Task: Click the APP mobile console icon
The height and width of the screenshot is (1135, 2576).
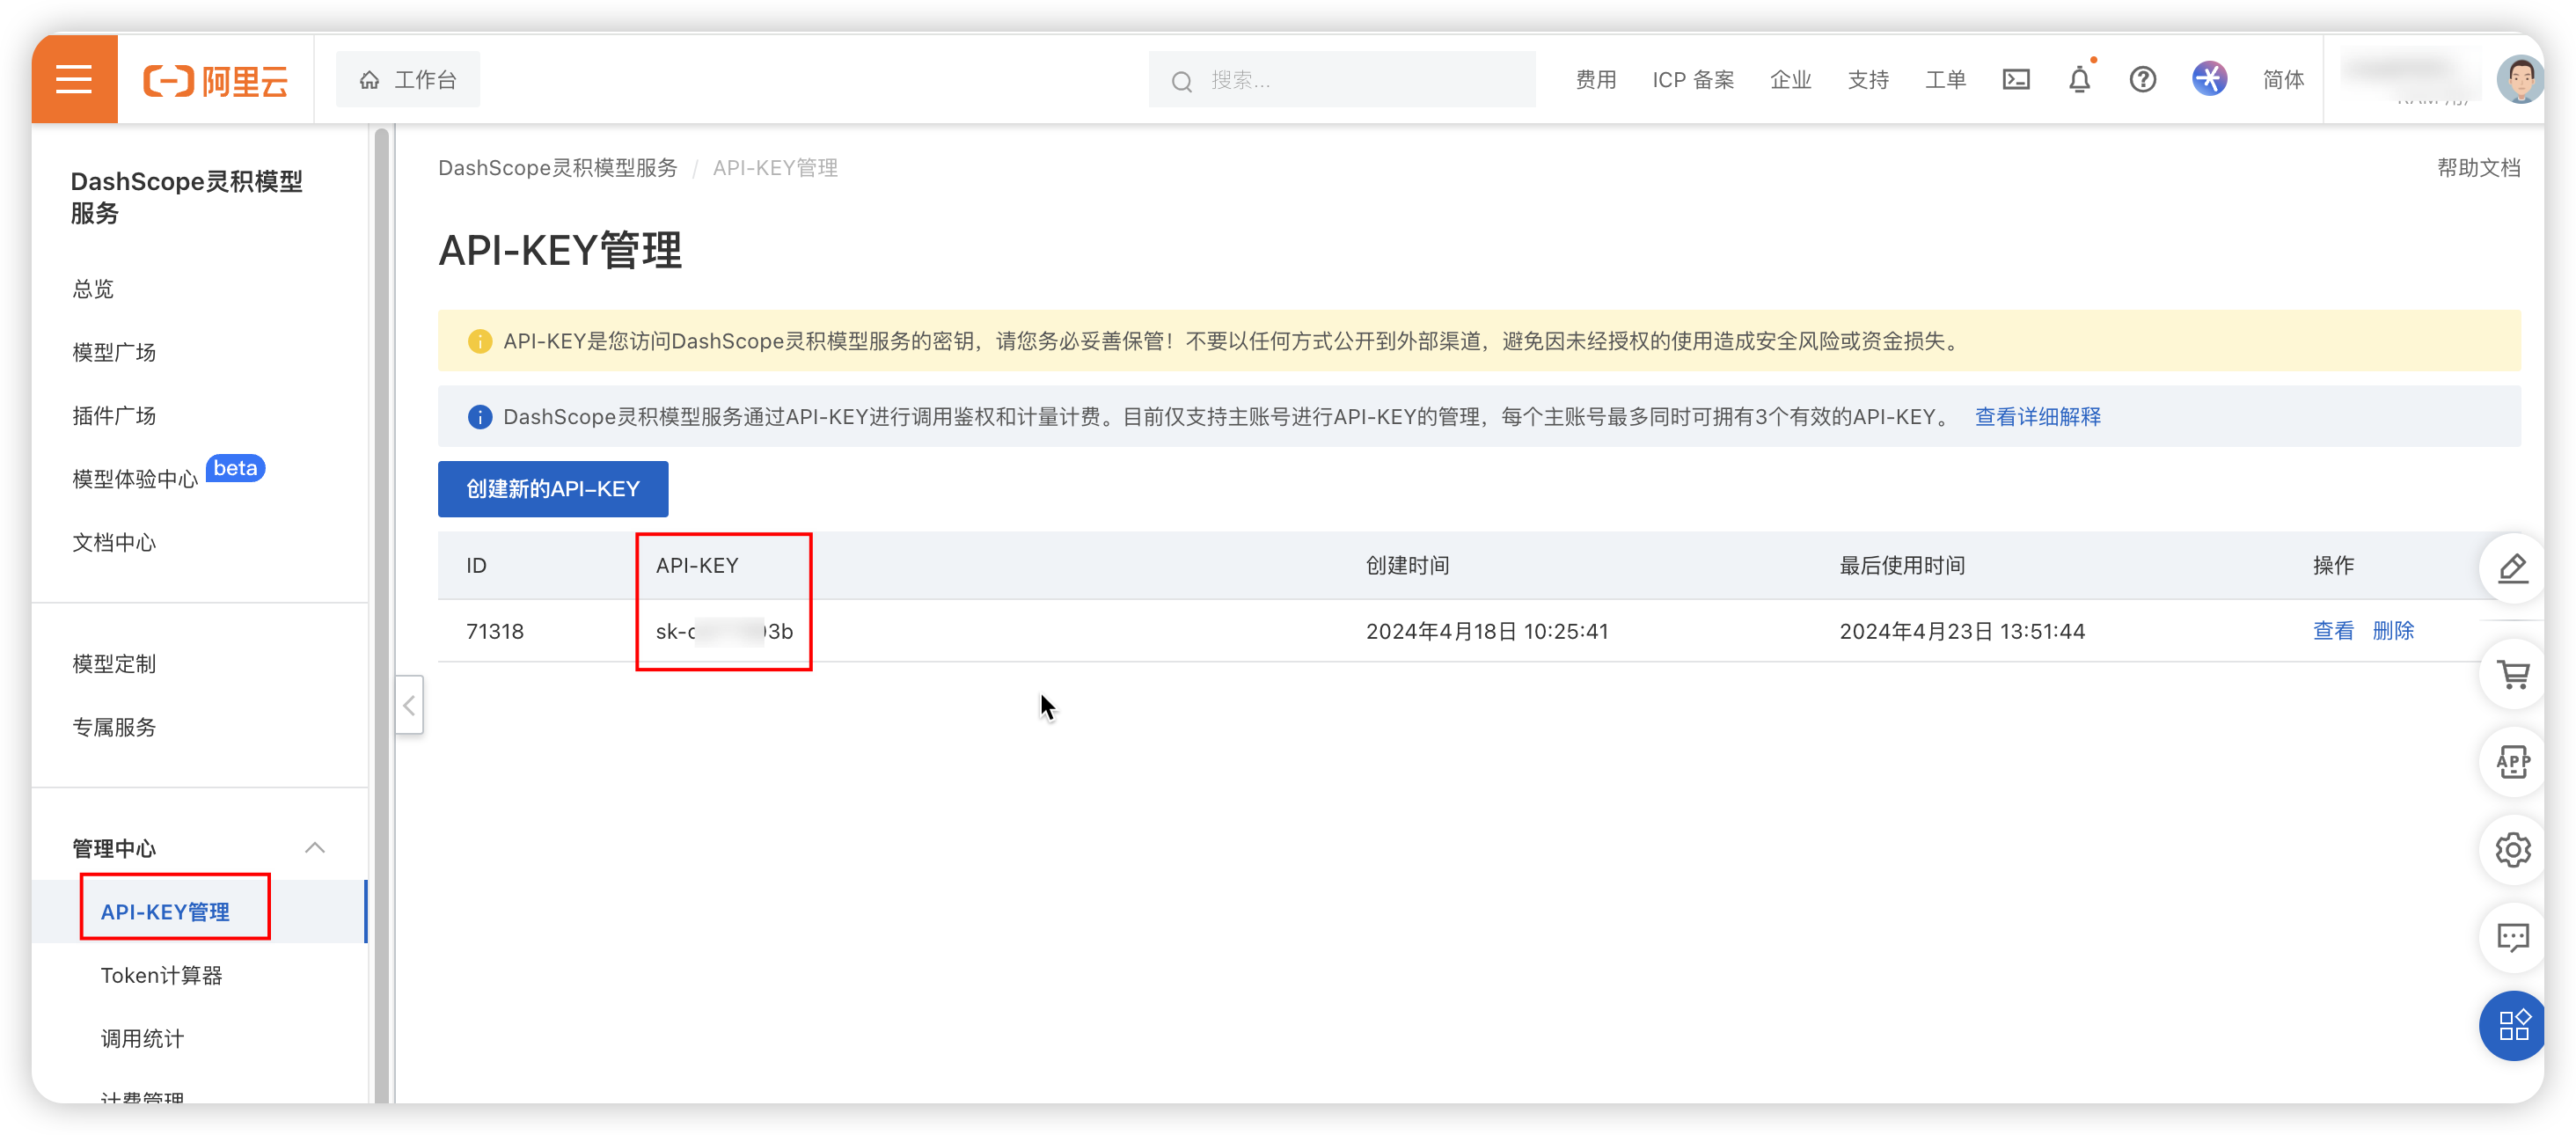Action: (2513, 762)
